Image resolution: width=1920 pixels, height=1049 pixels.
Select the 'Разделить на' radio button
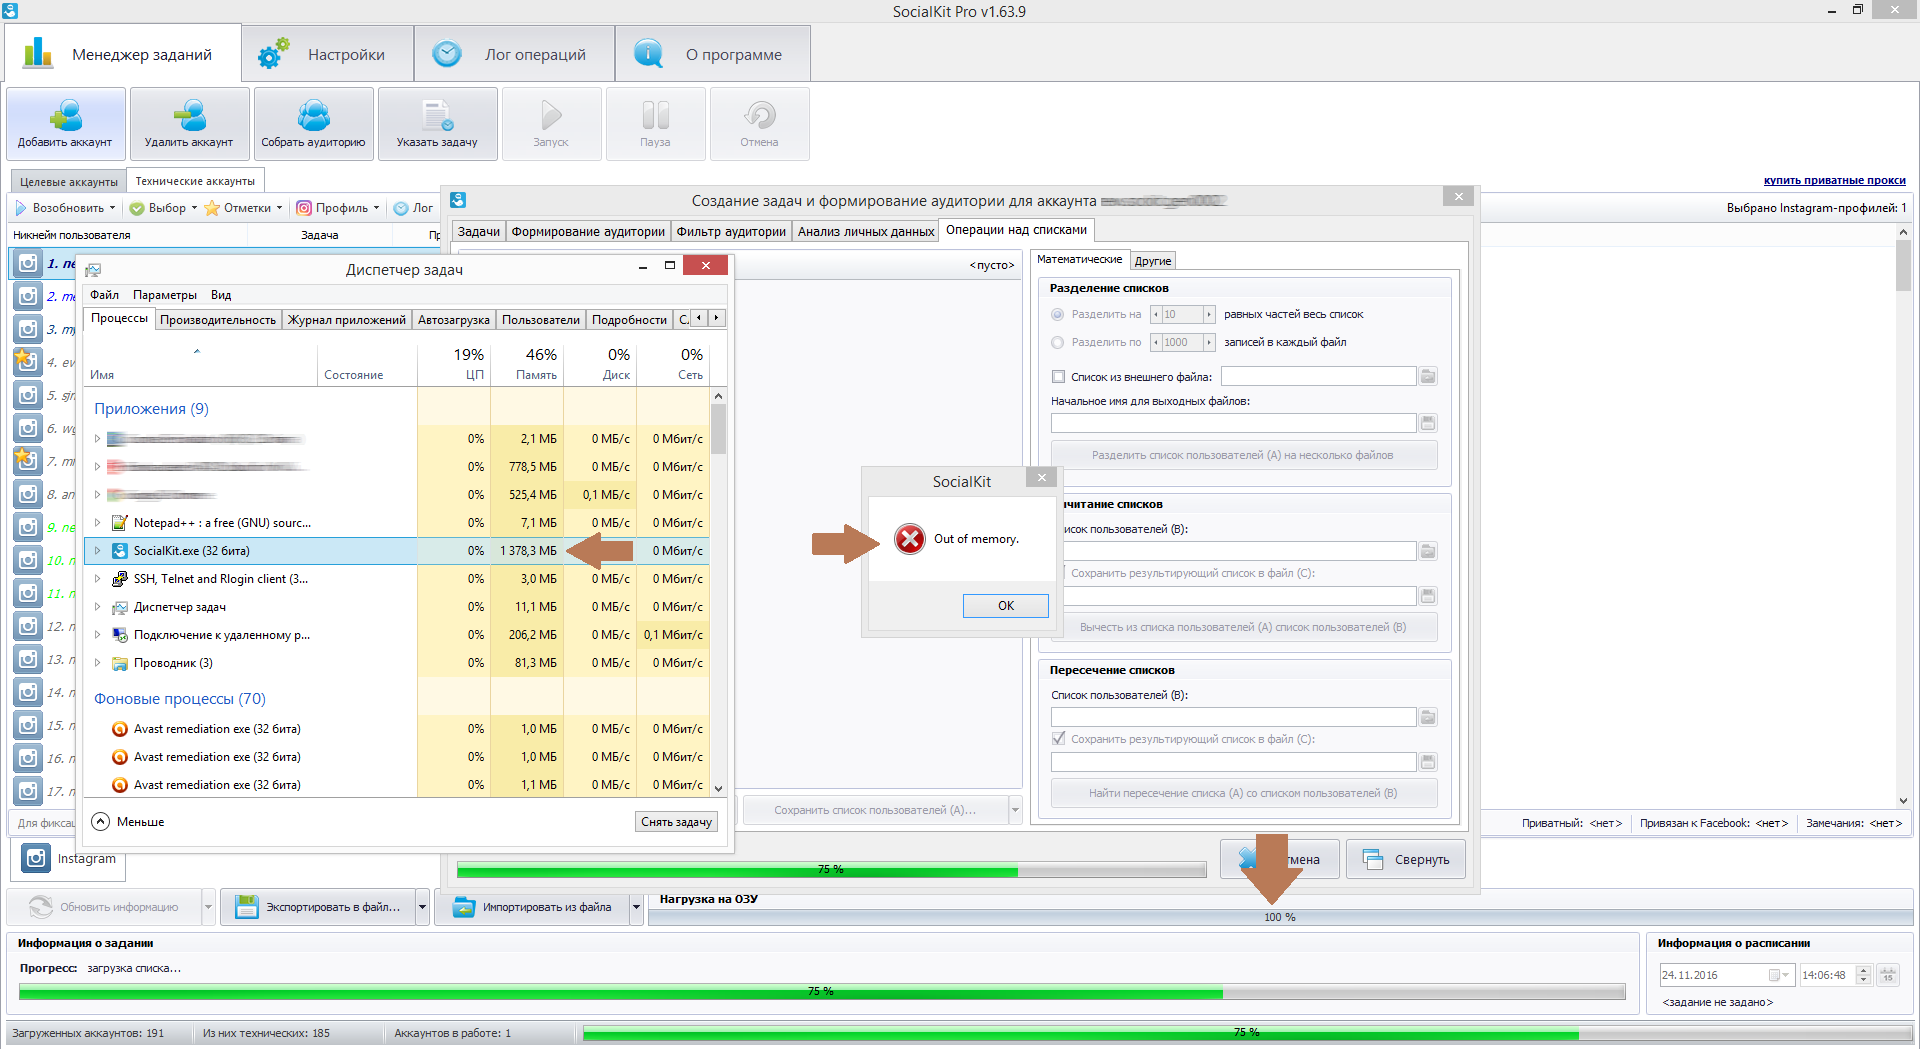coord(1057,315)
